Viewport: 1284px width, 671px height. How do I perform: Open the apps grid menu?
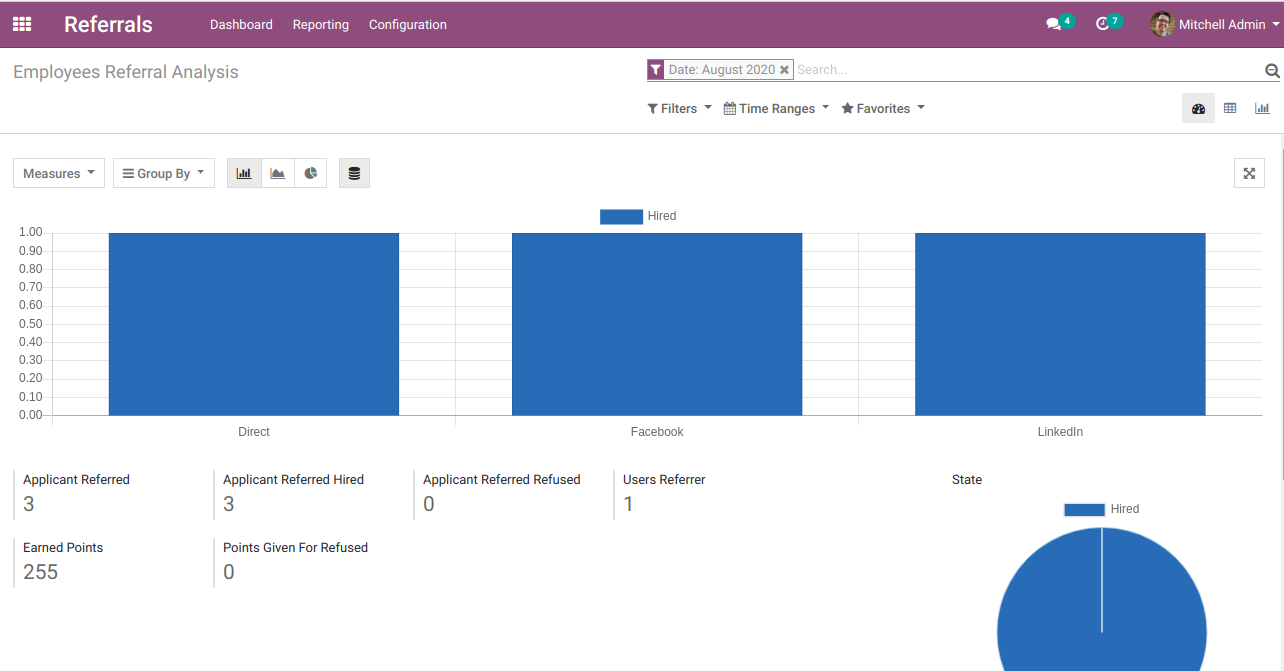[x=21, y=24]
